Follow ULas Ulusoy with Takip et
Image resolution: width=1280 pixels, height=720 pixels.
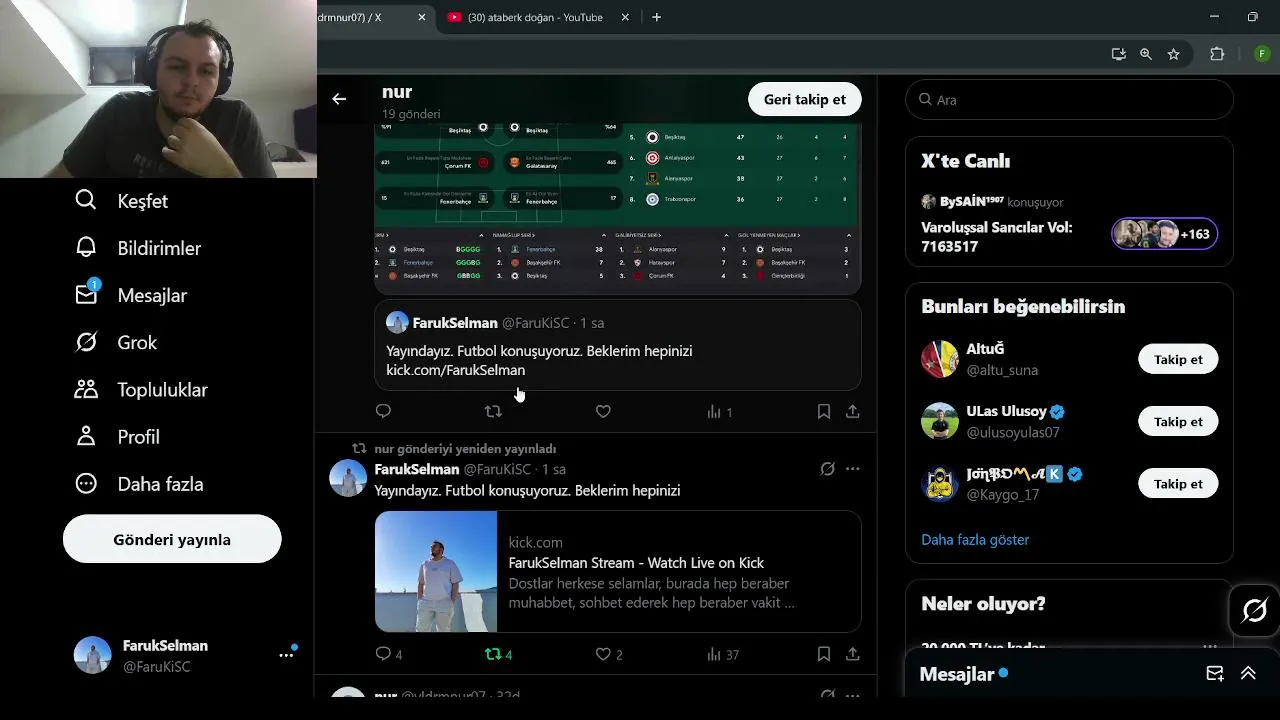[1178, 421]
